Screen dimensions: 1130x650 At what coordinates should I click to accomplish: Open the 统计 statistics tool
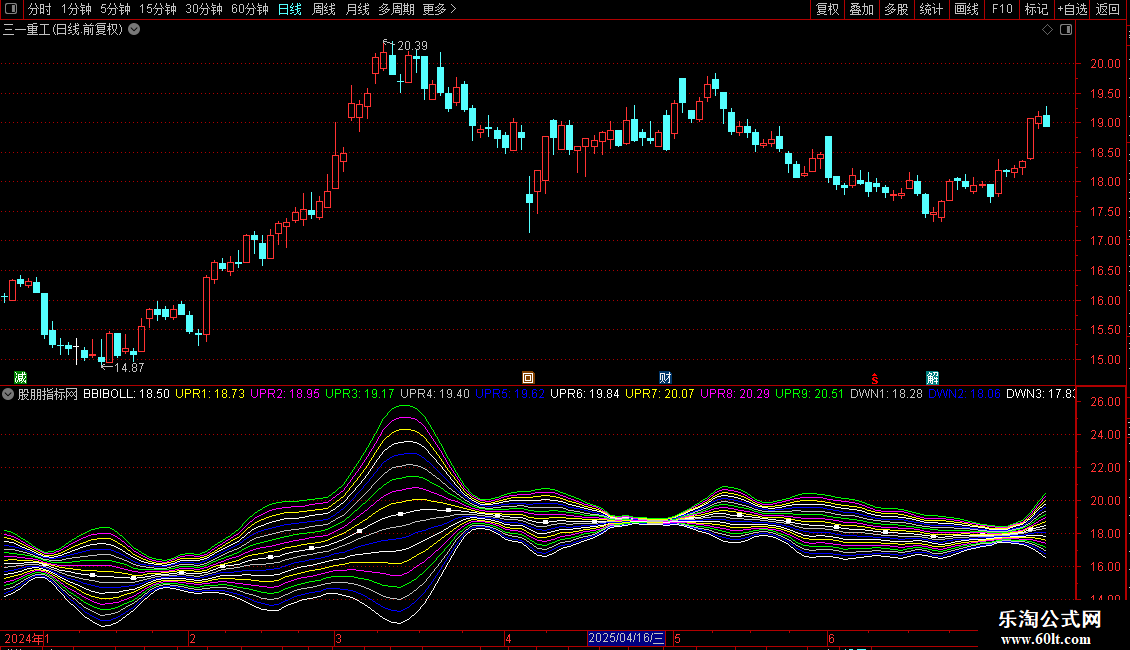coord(931,9)
